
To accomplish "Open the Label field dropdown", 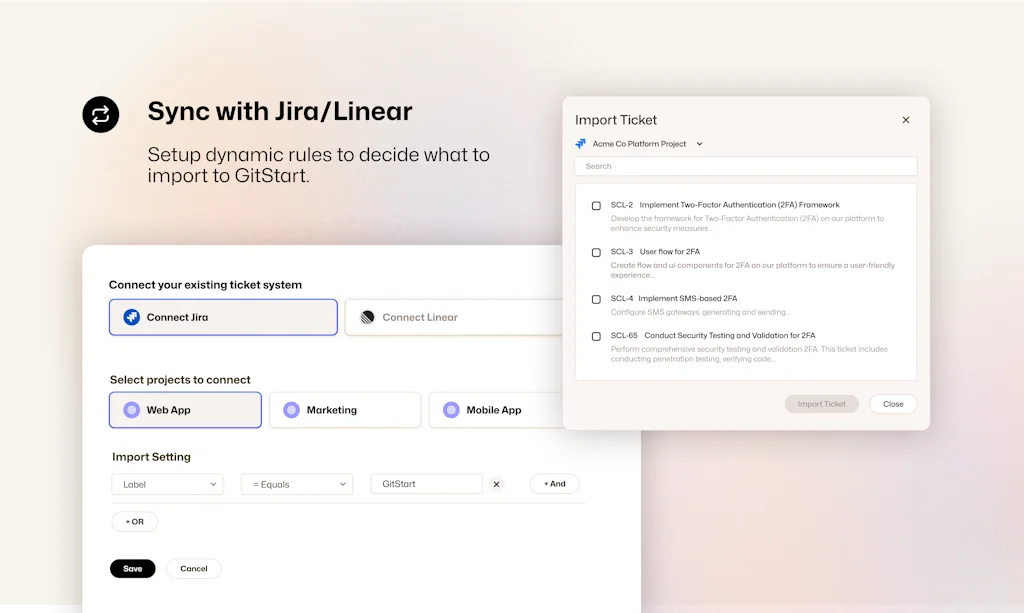I will (x=167, y=483).
